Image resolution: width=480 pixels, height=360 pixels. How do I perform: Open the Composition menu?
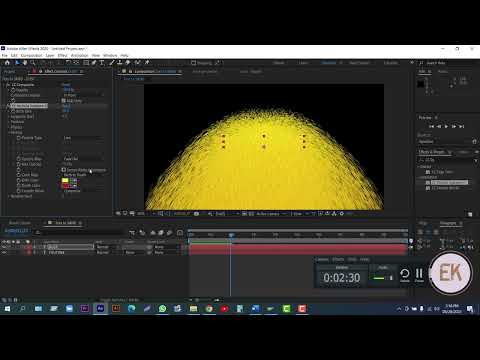(x=32, y=55)
